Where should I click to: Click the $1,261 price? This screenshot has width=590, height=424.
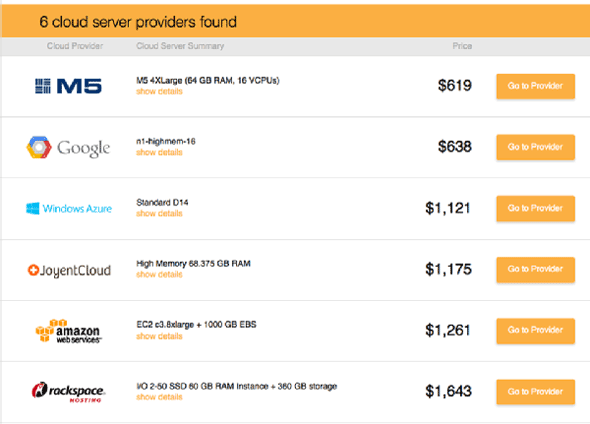tap(448, 330)
